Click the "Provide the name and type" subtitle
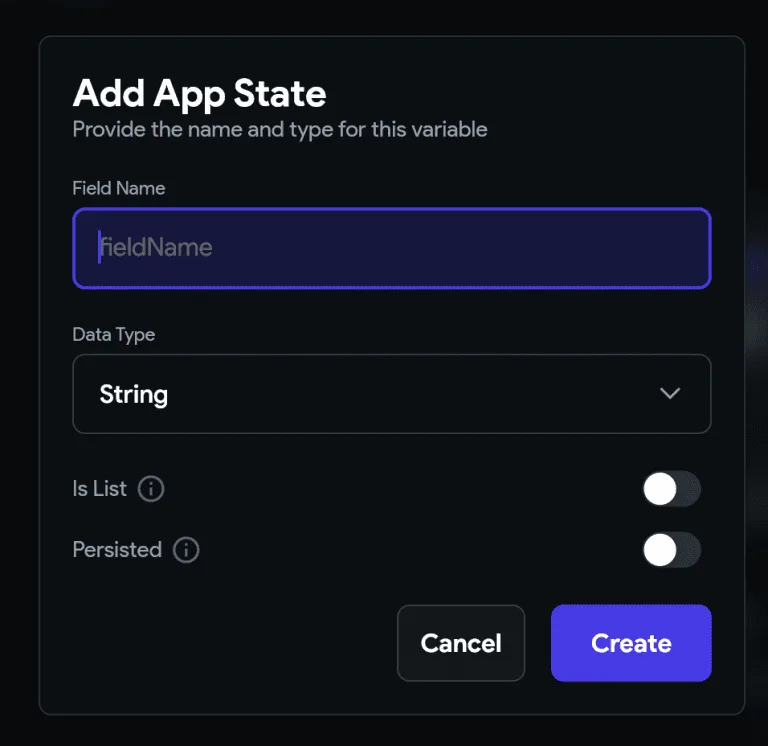Image resolution: width=768 pixels, height=746 pixels. 280,129
